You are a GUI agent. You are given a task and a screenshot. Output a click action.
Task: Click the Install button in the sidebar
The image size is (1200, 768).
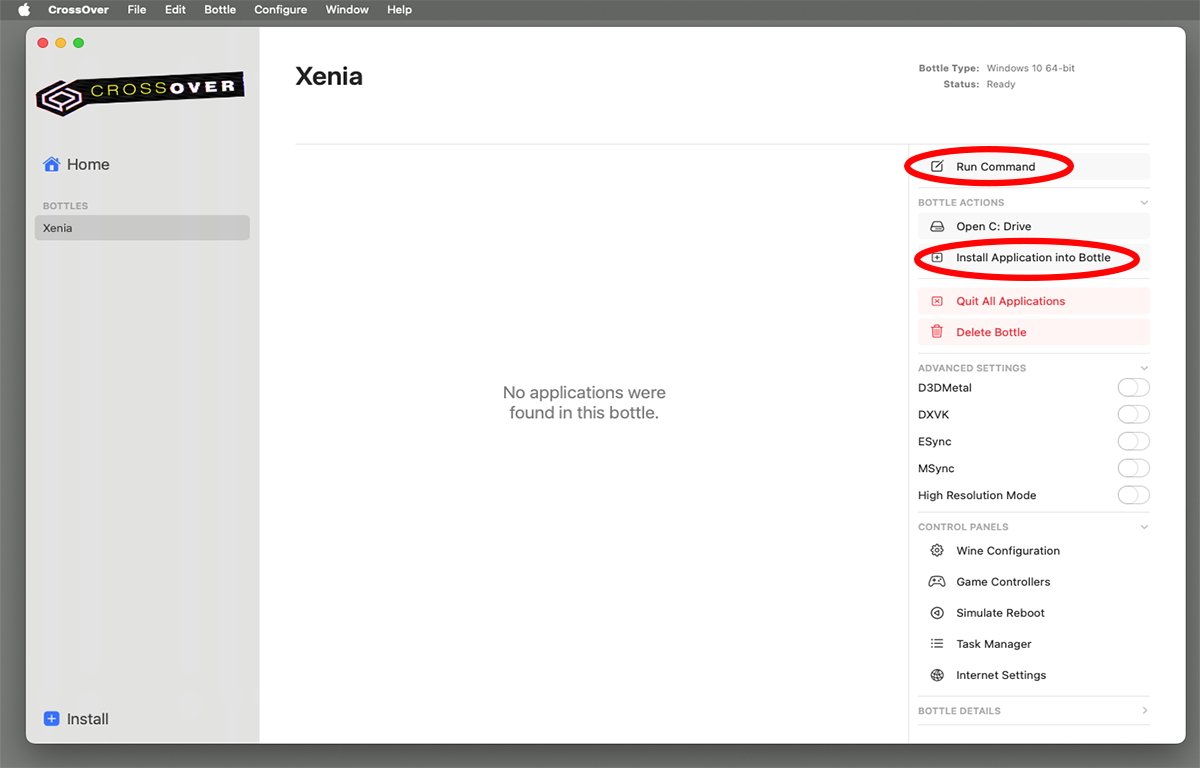[76, 719]
